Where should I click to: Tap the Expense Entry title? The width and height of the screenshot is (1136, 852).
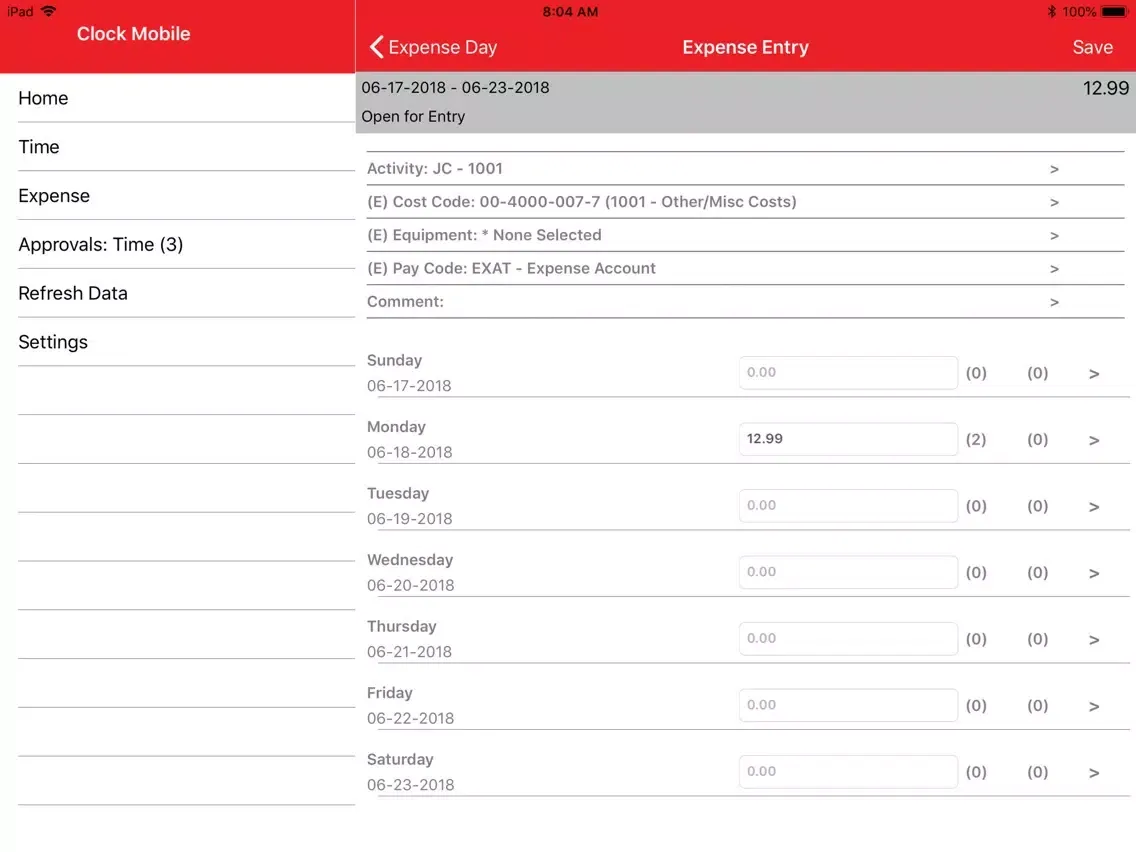pyautogui.click(x=745, y=47)
